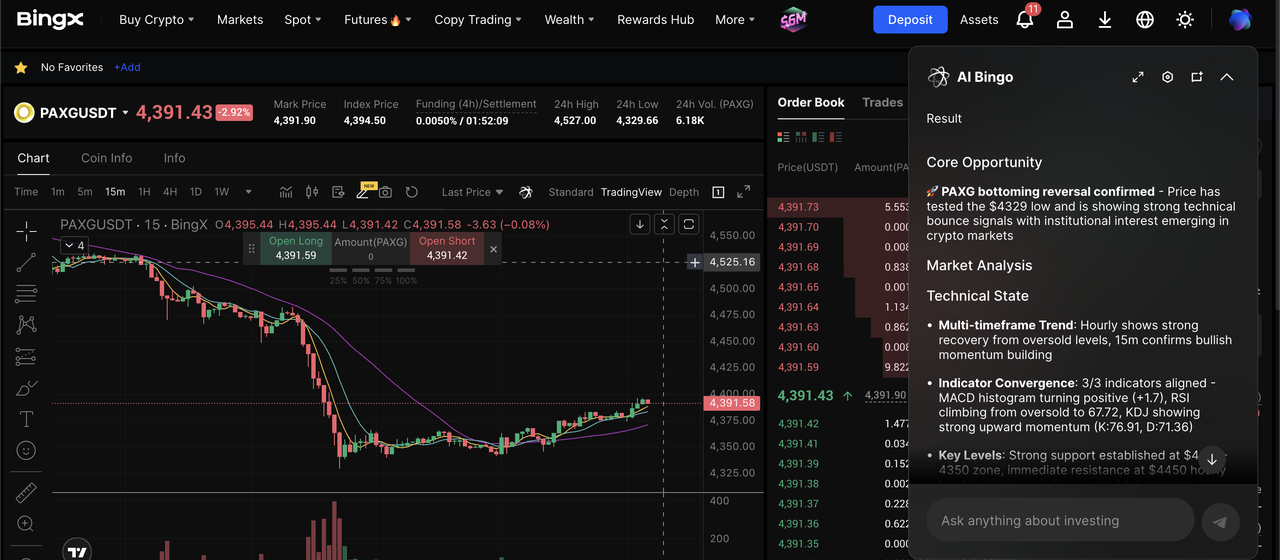Image resolution: width=1280 pixels, height=560 pixels.
Task: Open the Trades tab
Action: 882,102
